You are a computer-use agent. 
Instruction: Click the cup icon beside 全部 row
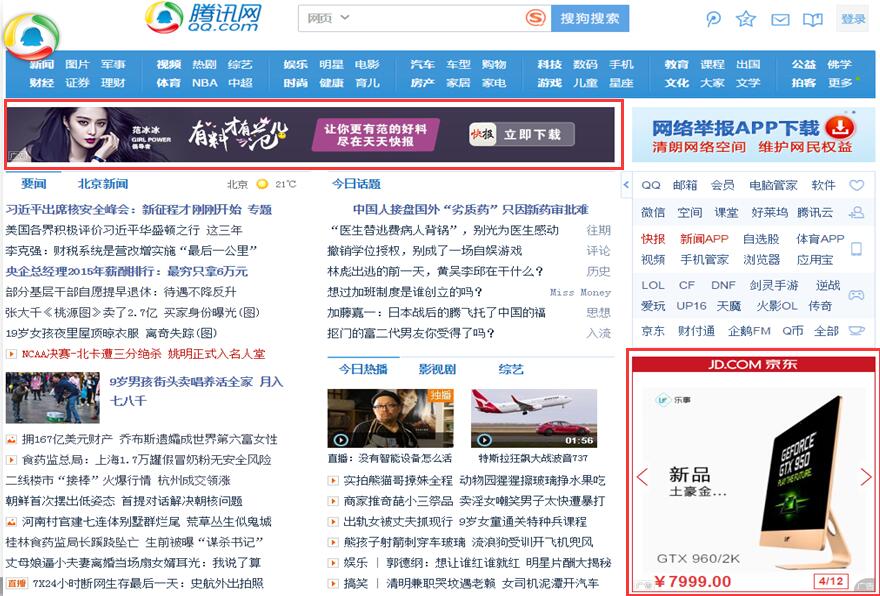tap(856, 331)
